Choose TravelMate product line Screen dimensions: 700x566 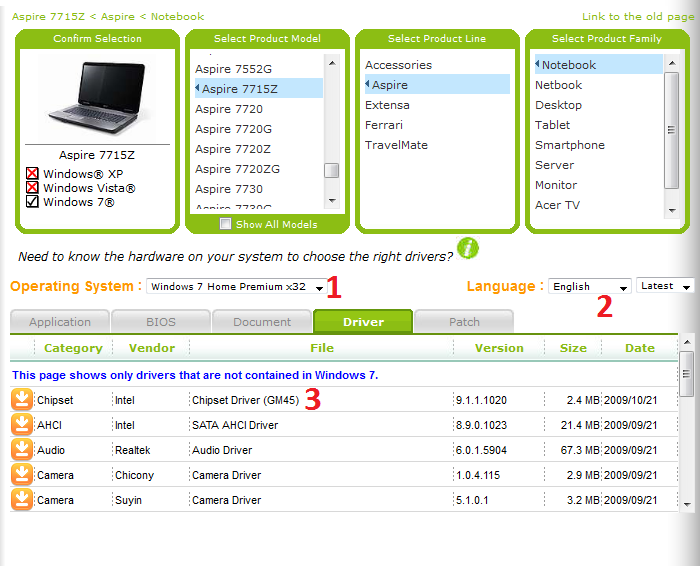click(396, 145)
